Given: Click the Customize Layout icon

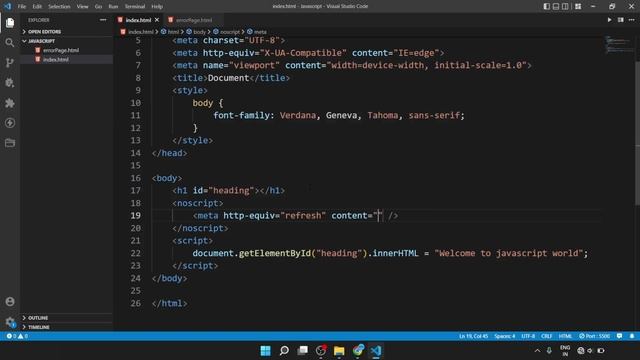Looking at the screenshot, I should tap(578, 6).
